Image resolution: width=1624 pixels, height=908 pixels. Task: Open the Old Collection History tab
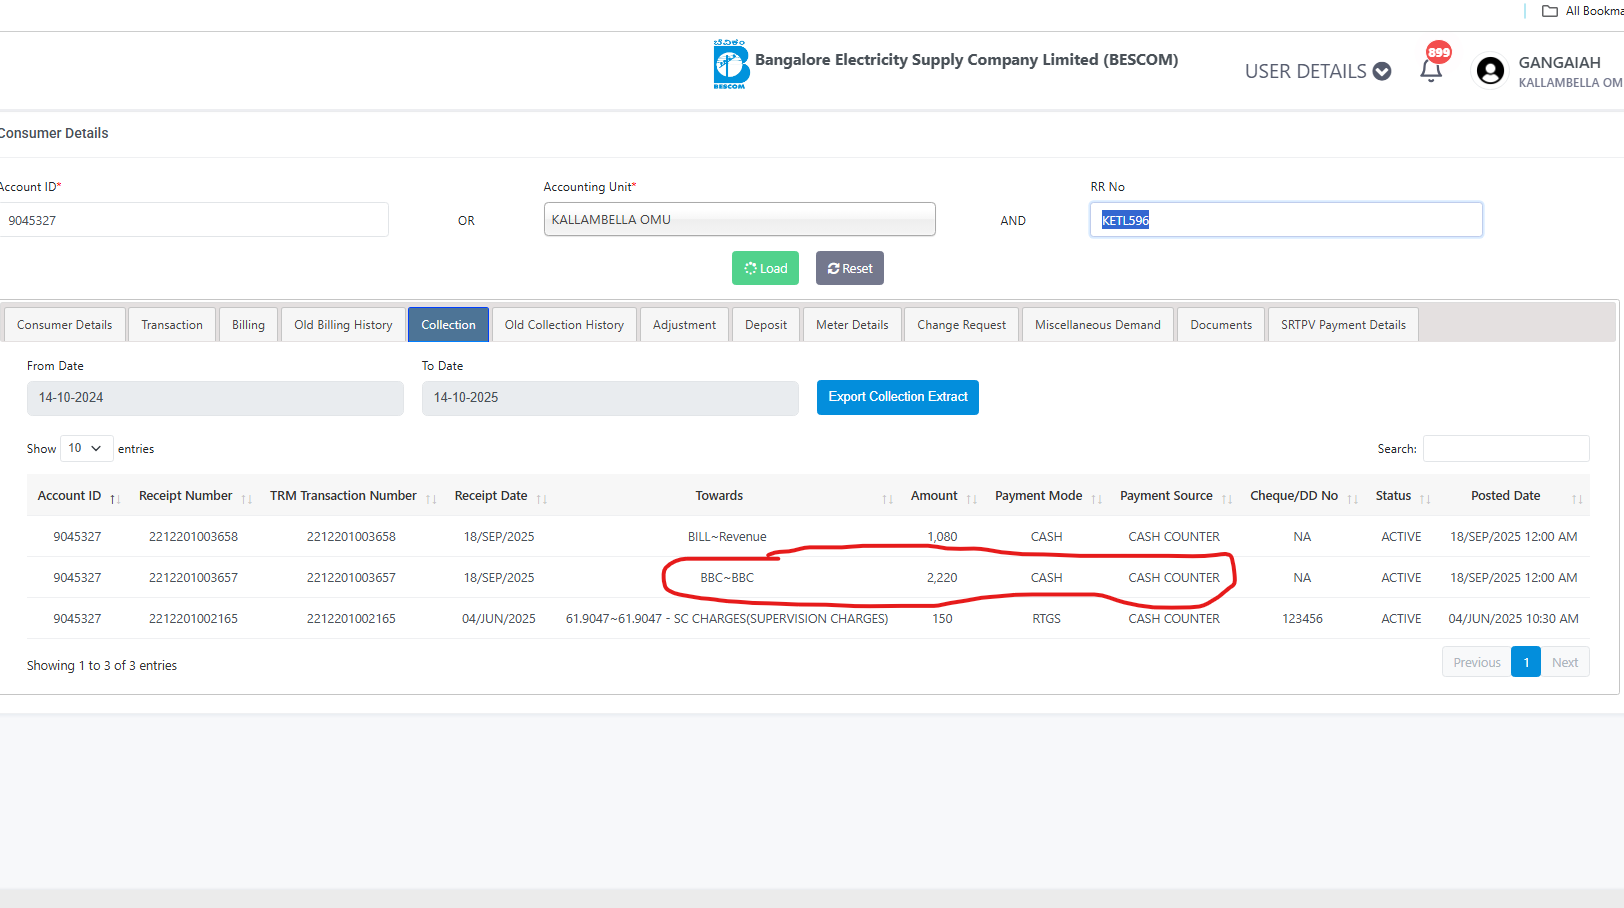(x=564, y=325)
